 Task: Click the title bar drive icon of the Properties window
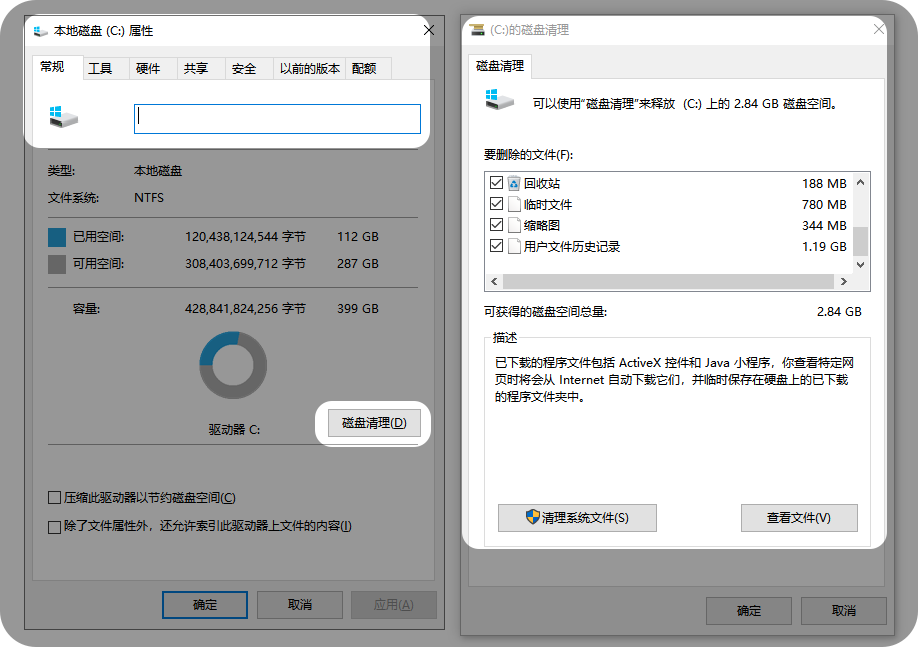point(40,31)
